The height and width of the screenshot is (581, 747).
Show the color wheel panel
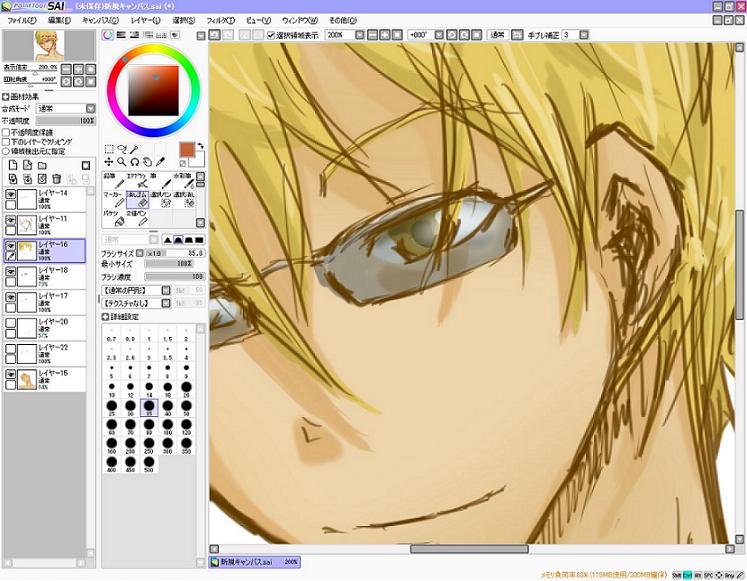click(x=108, y=35)
